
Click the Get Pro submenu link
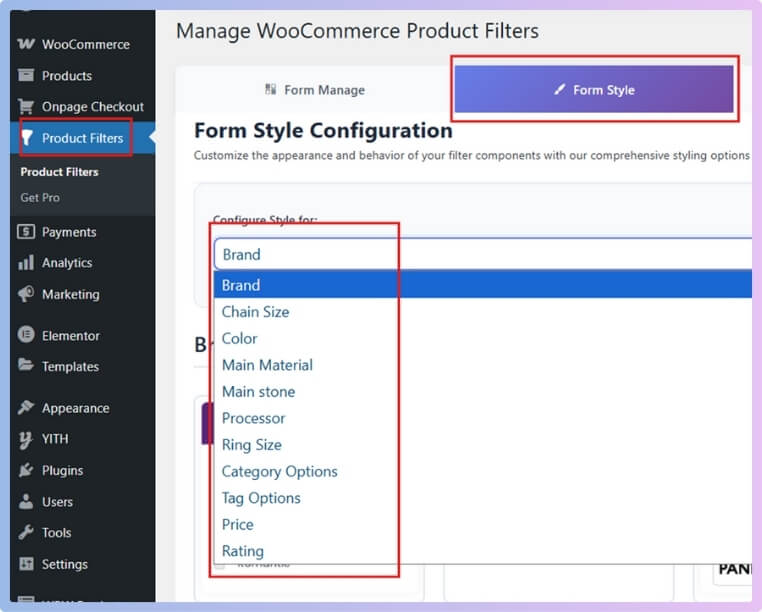pos(40,197)
